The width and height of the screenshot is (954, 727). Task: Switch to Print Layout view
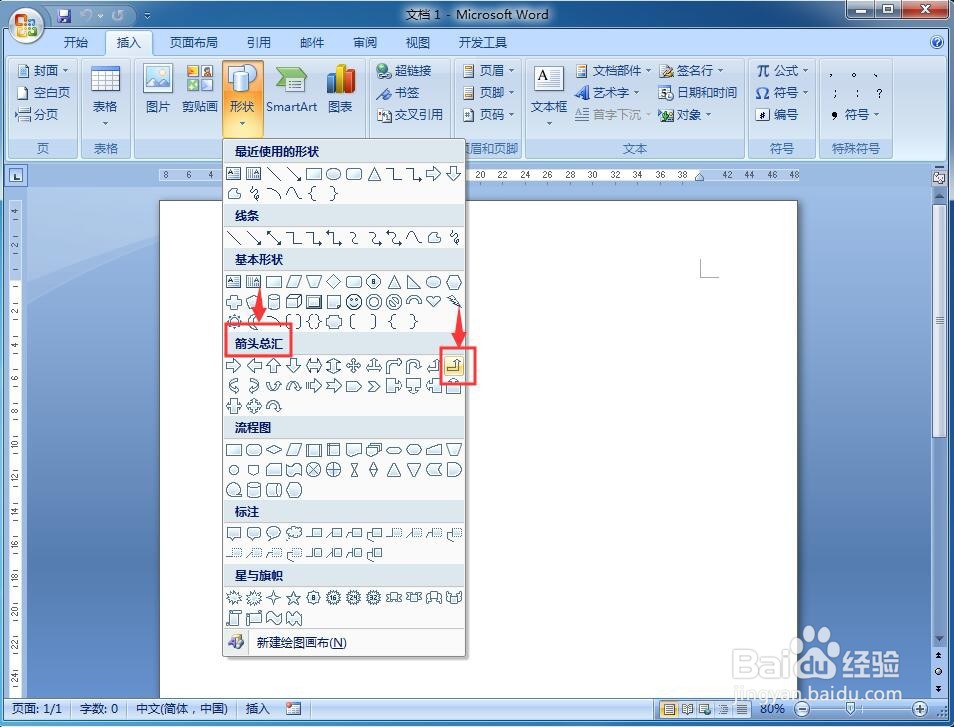(669, 709)
